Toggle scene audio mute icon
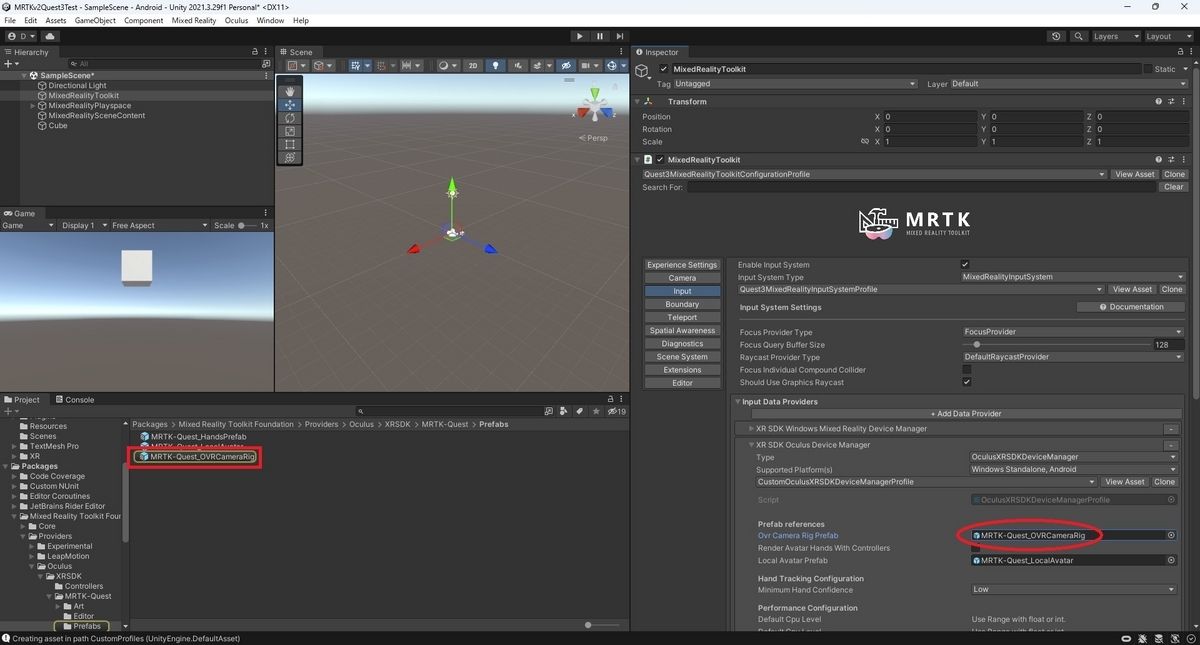 (x=517, y=66)
